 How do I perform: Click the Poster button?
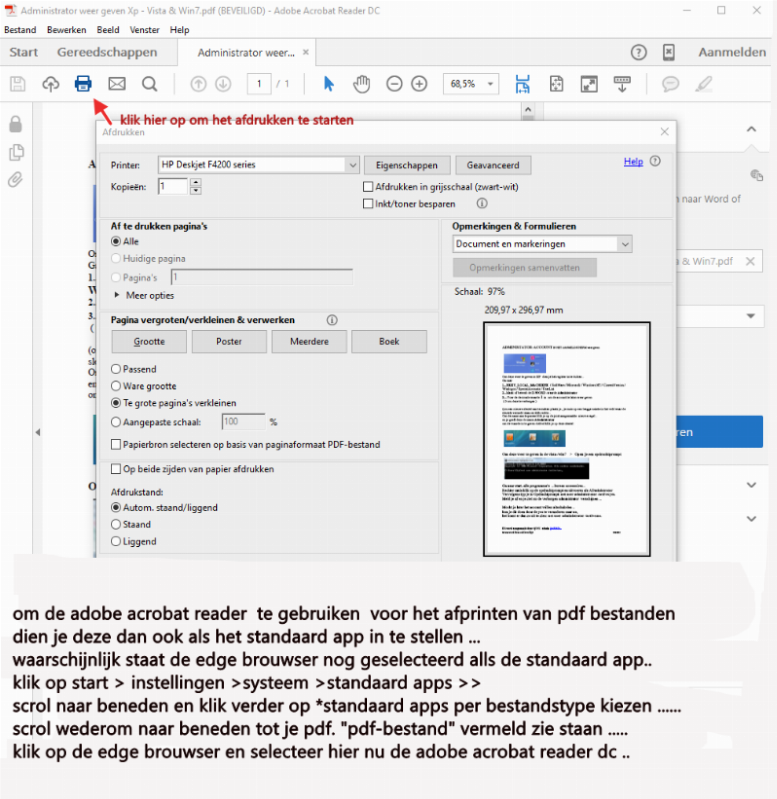point(229,341)
